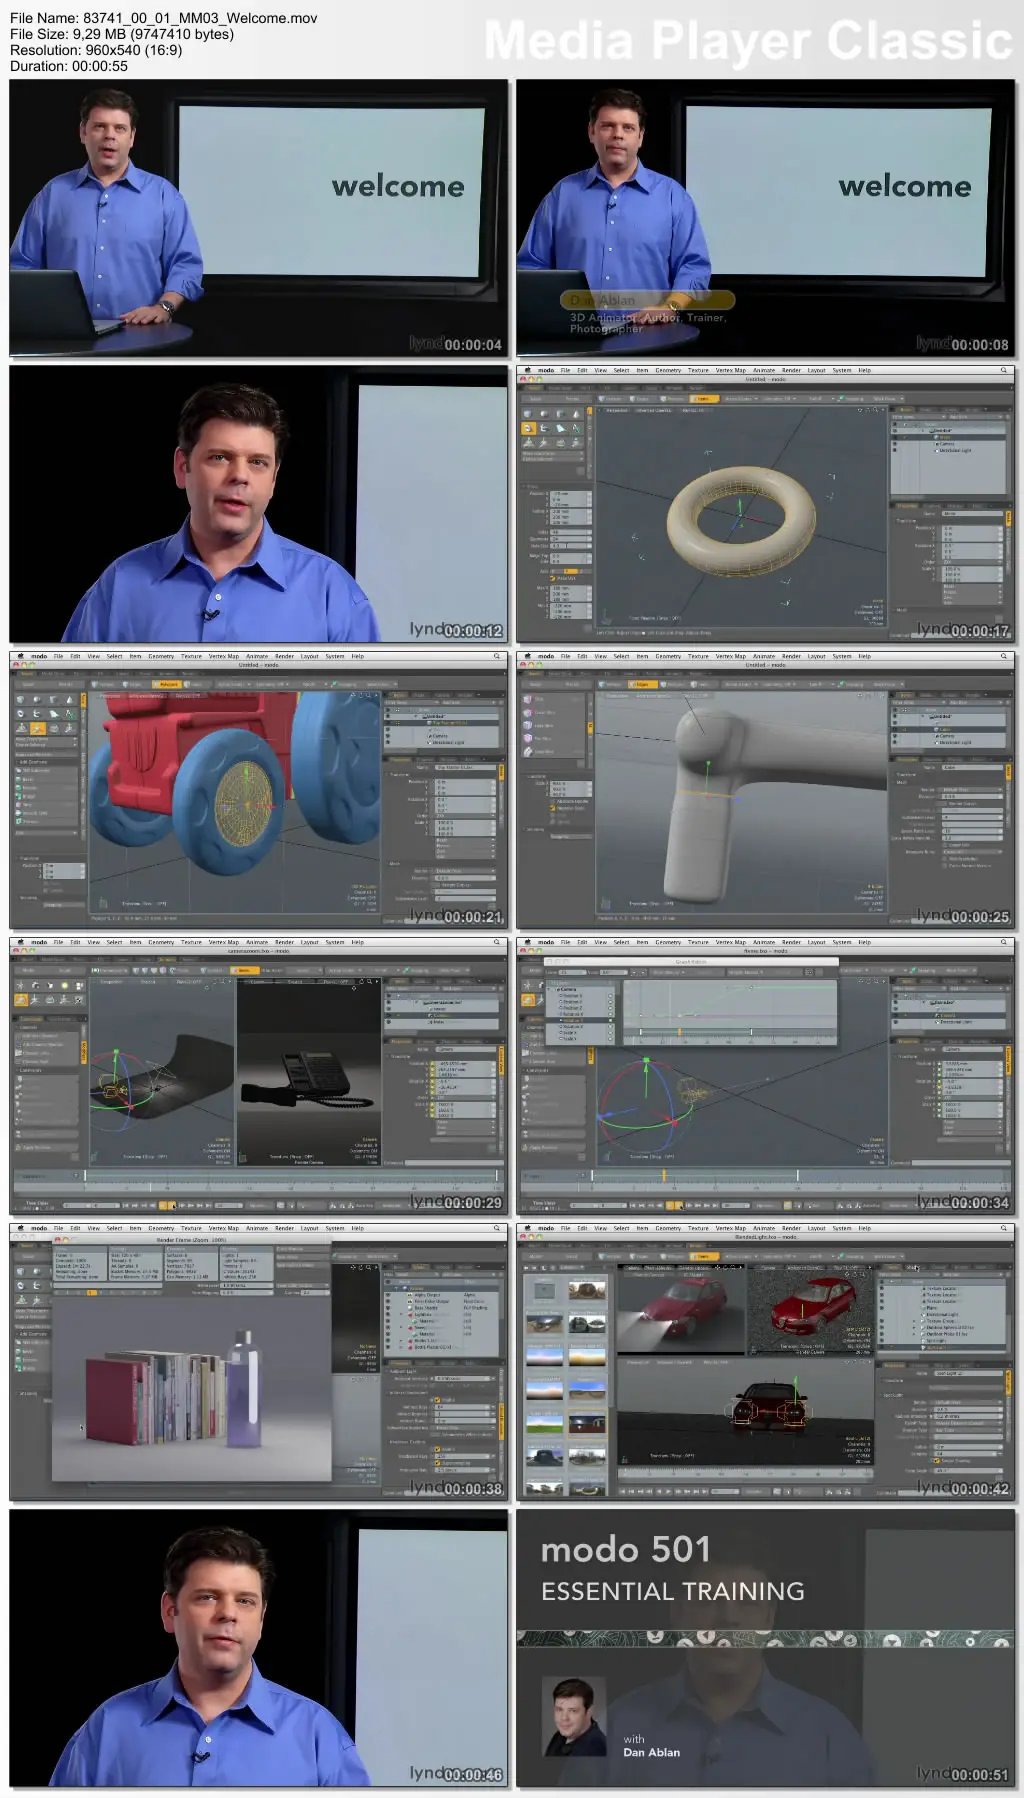Click 'ESSENTIAL TRAINING' on the title card
The height and width of the screenshot is (1798, 1024).
673,1591
